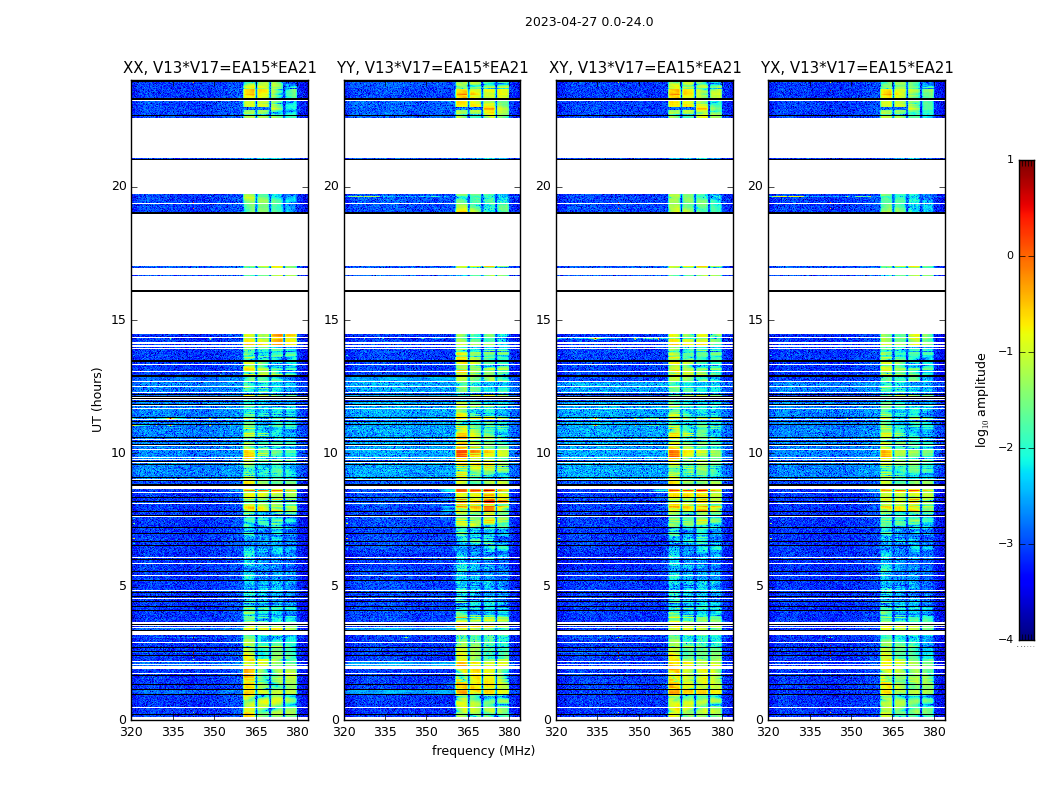
Task: Click the YX panel title text
Action: 857,68
